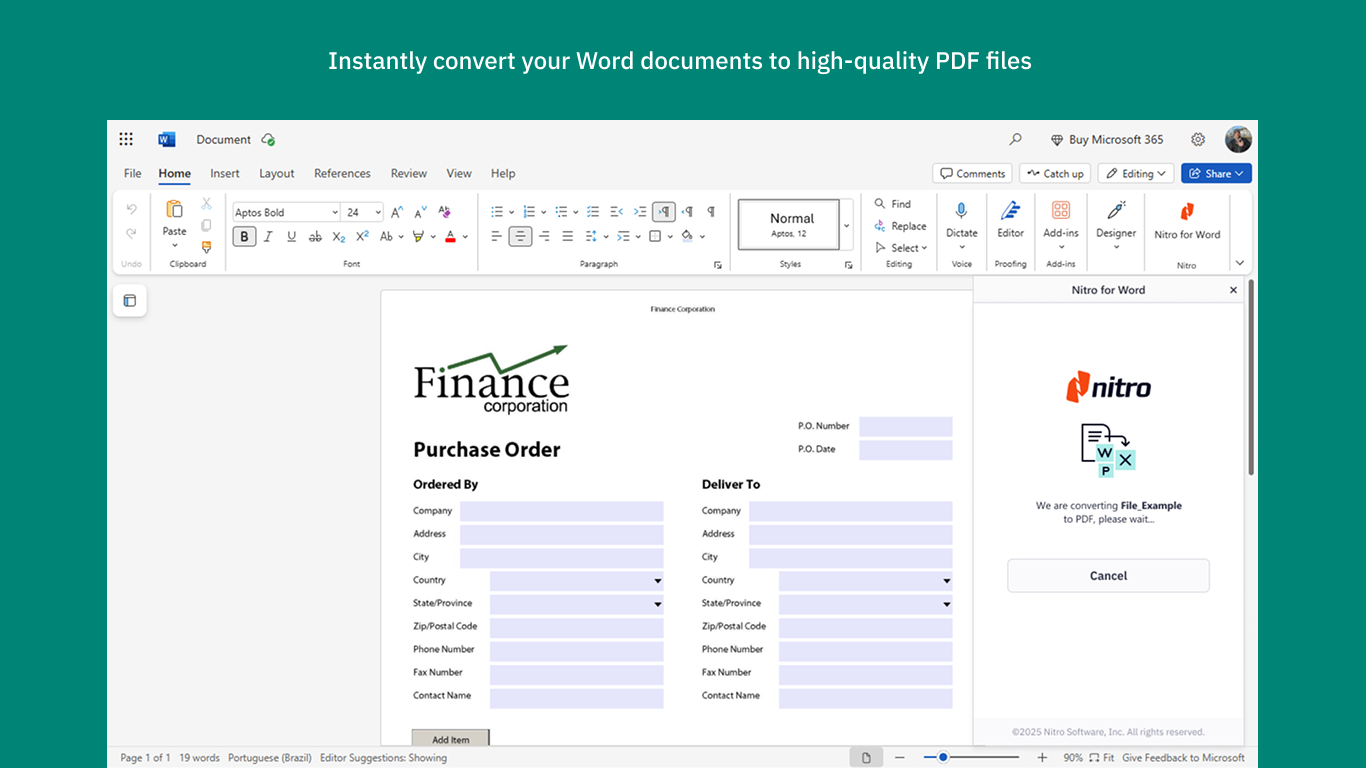
Task: Cut selection with scissors icon
Action: pyautogui.click(x=206, y=203)
